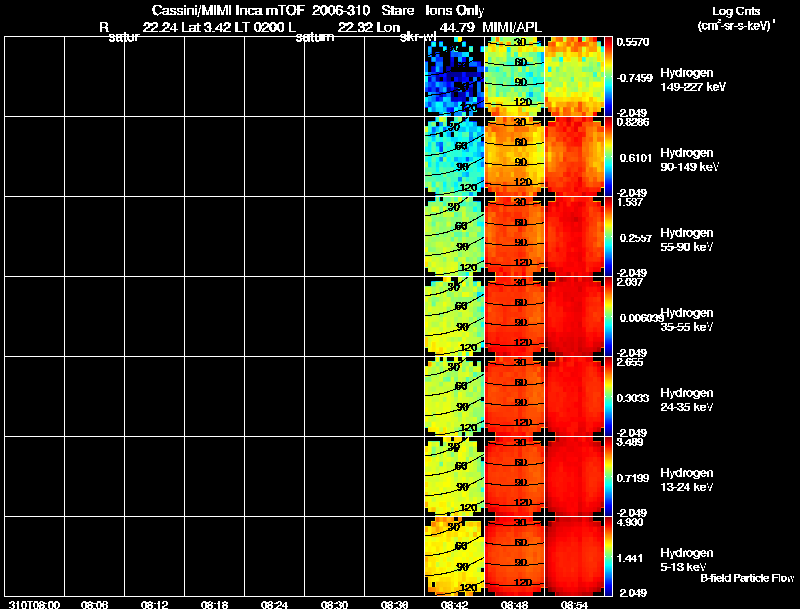
Task: Click the '0.2557' color scale value
Action: tap(636, 238)
